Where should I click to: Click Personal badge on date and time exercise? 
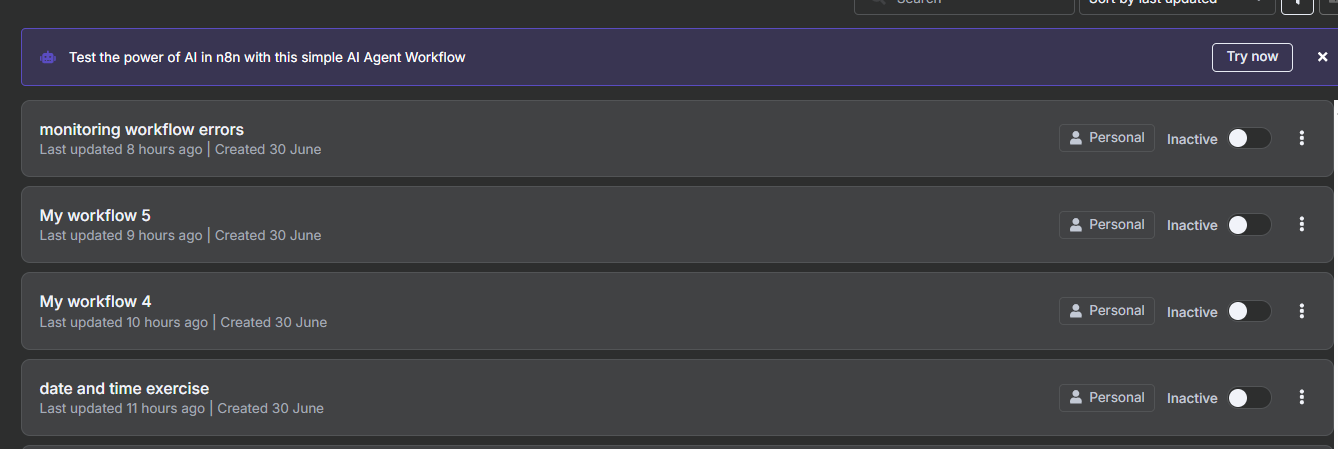point(1107,398)
